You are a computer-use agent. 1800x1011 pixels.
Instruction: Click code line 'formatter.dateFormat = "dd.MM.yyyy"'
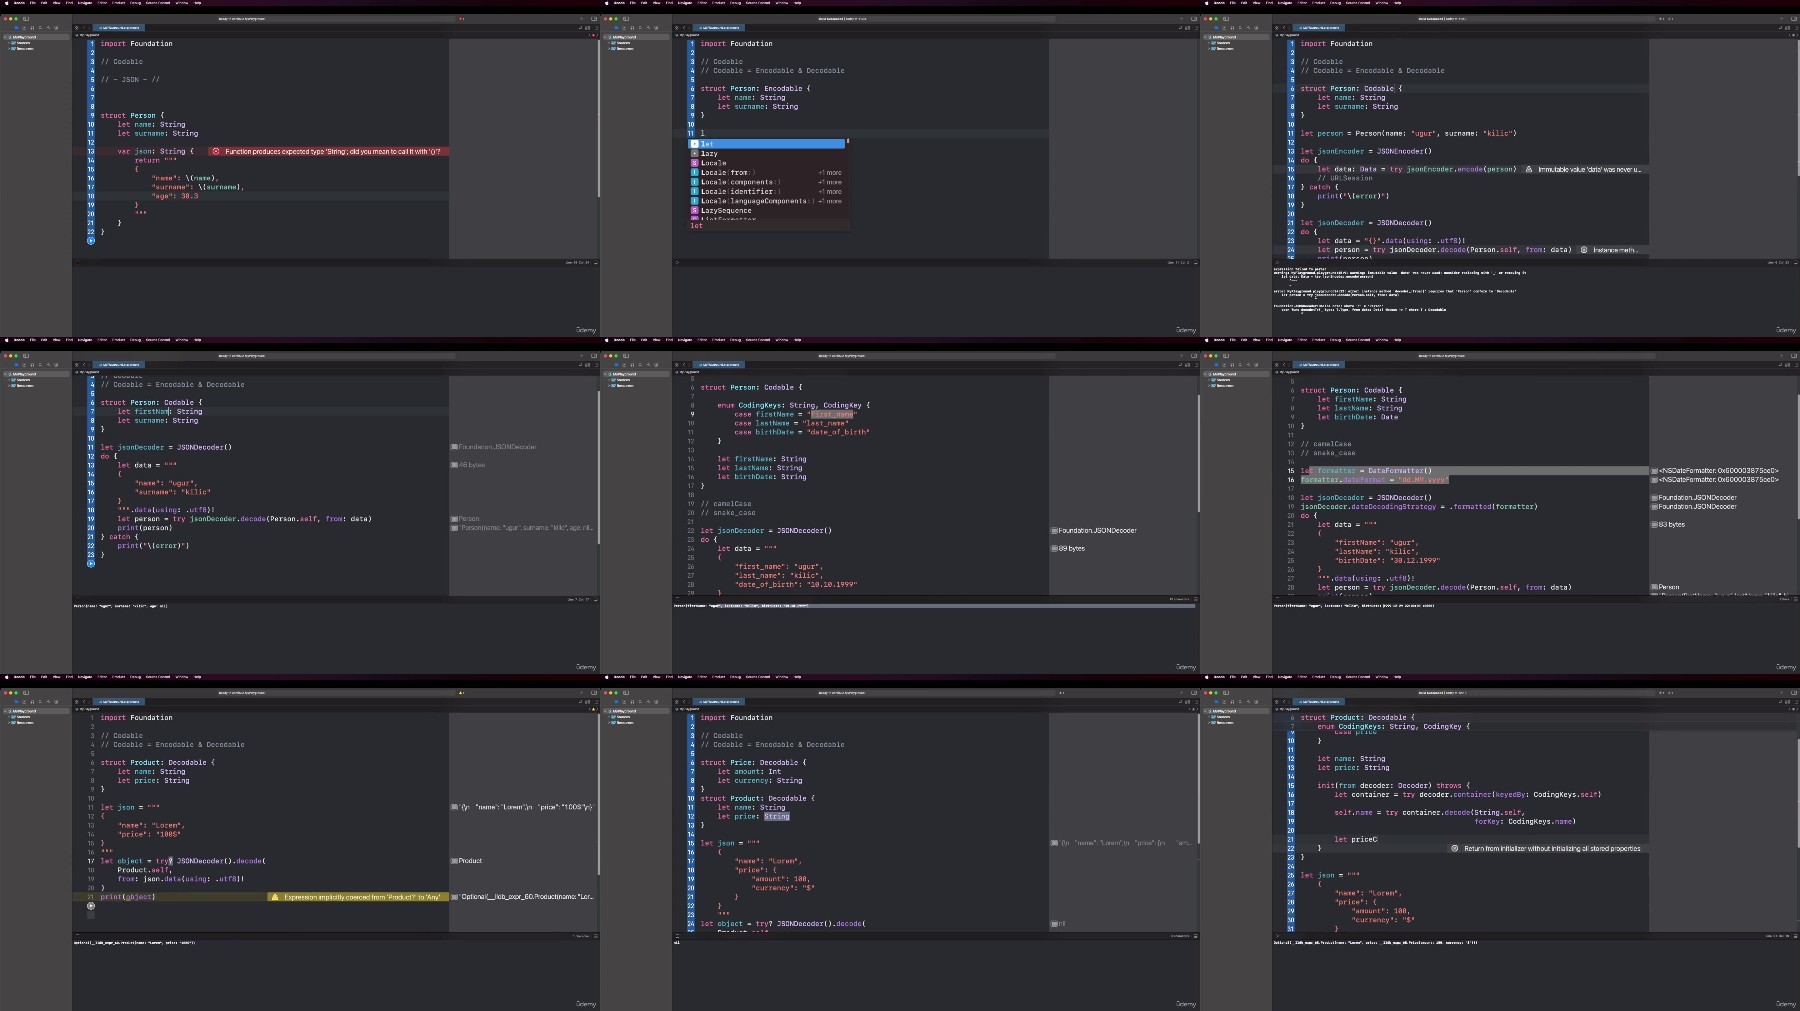pos(1375,480)
